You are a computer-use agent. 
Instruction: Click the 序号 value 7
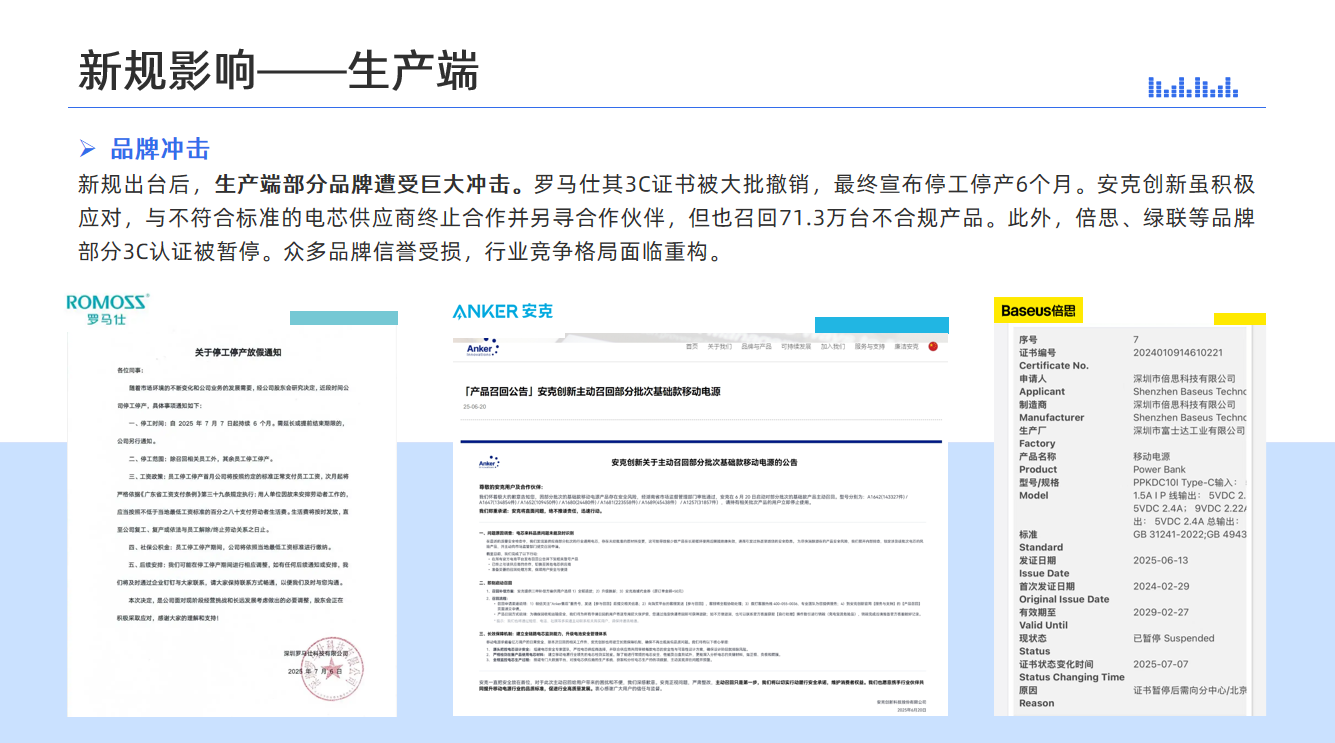click(x=1136, y=340)
